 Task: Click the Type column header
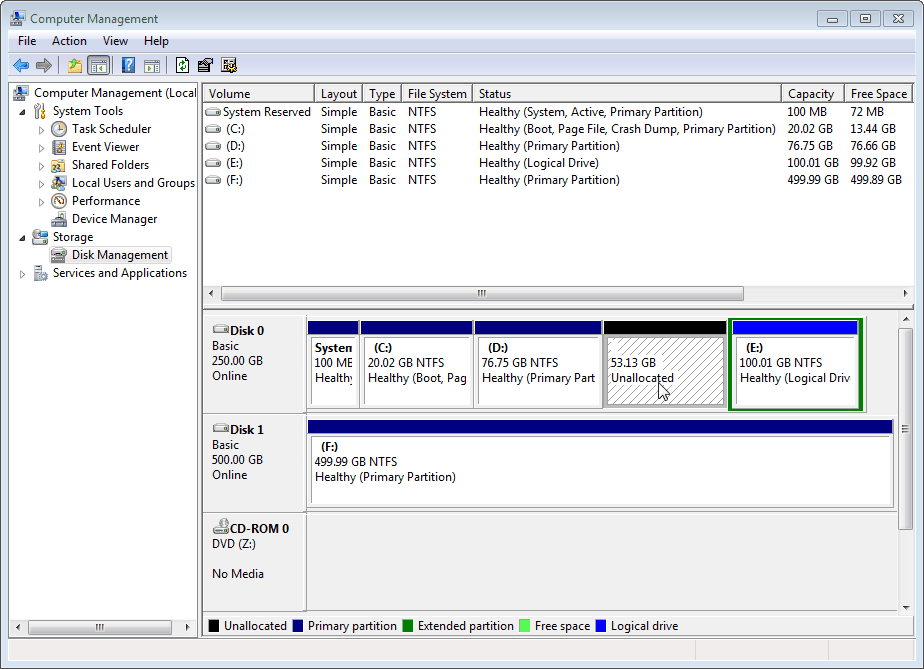click(x=382, y=94)
